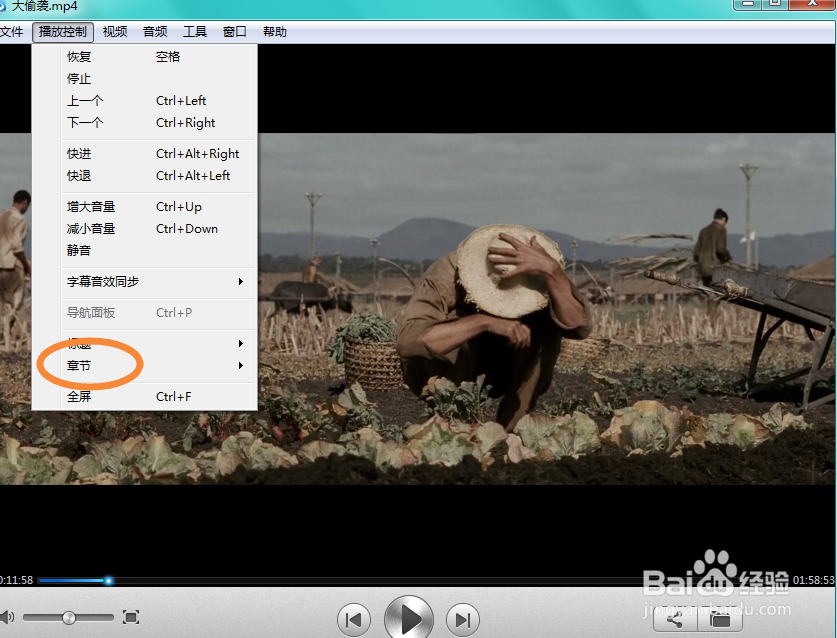The image size is (837, 638).
Task: Open the 窗口 menu
Action: pyautogui.click(x=235, y=32)
